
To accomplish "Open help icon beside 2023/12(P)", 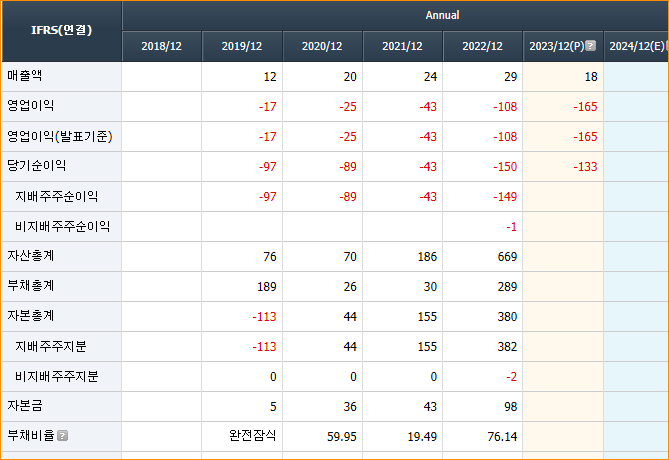I will [590, 46].
